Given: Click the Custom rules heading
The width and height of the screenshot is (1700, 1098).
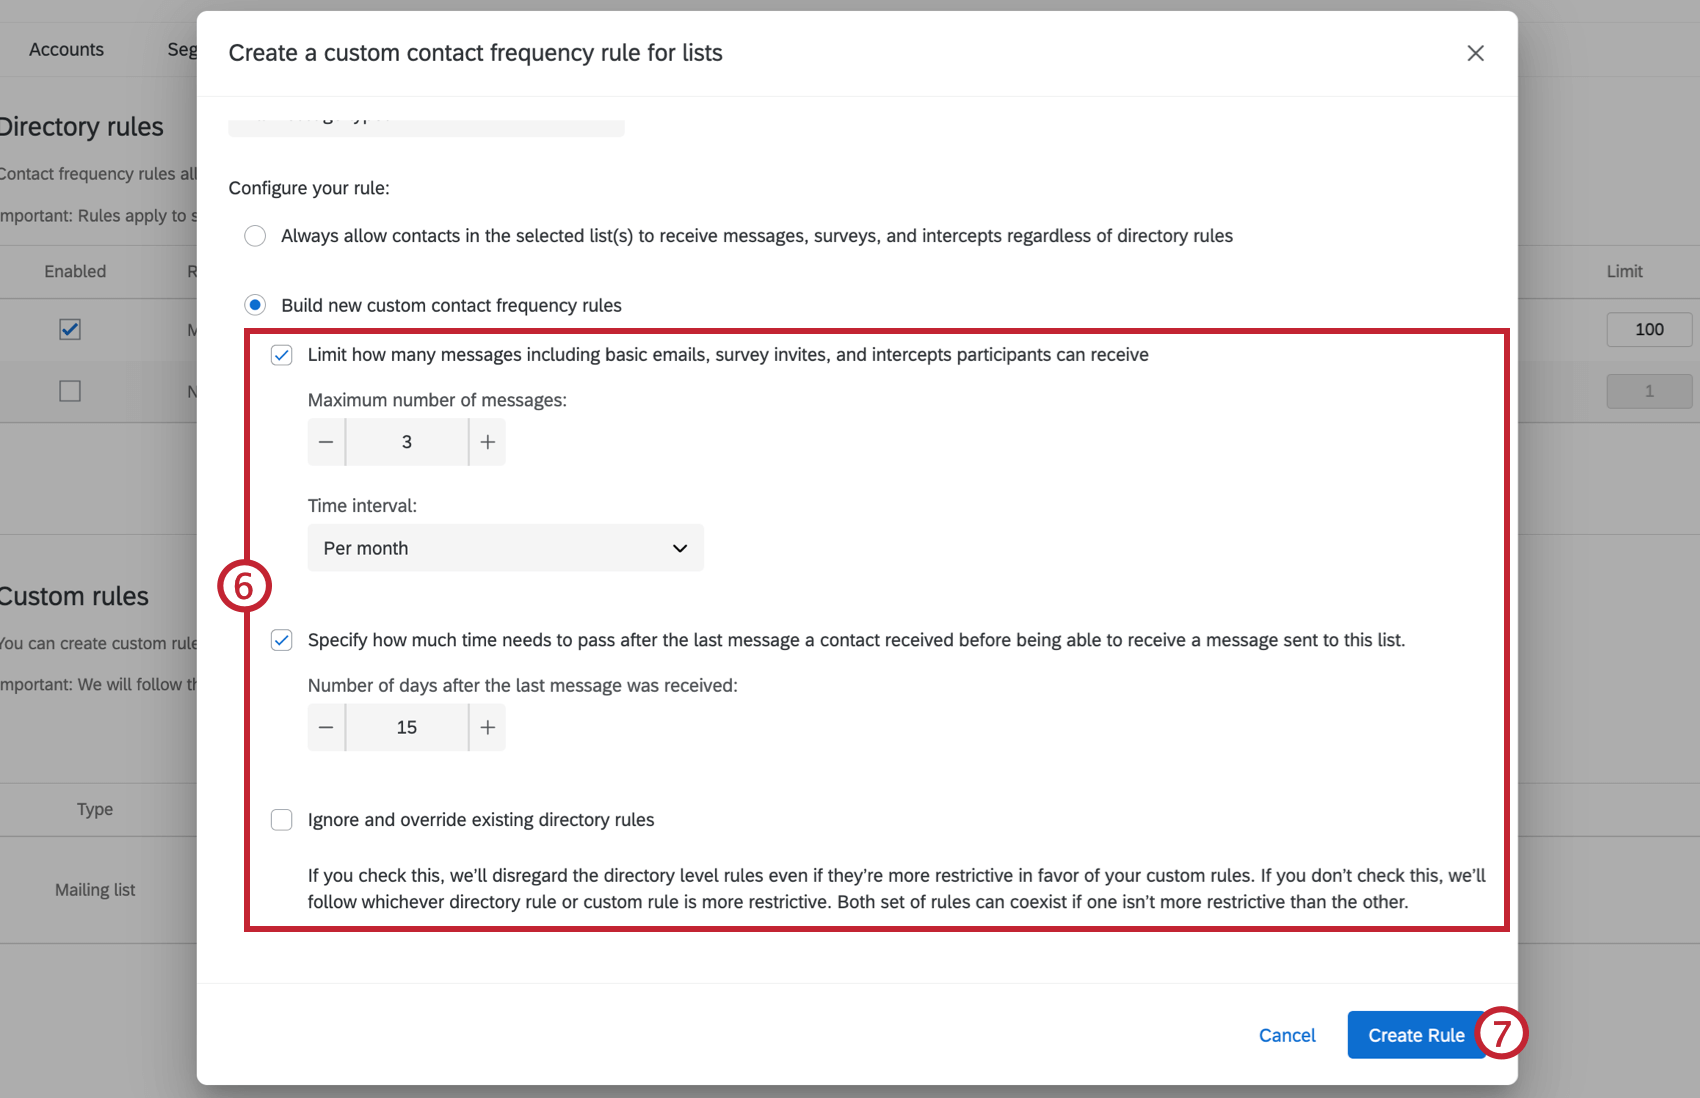Looking at the screenshot, I should 74,596.
